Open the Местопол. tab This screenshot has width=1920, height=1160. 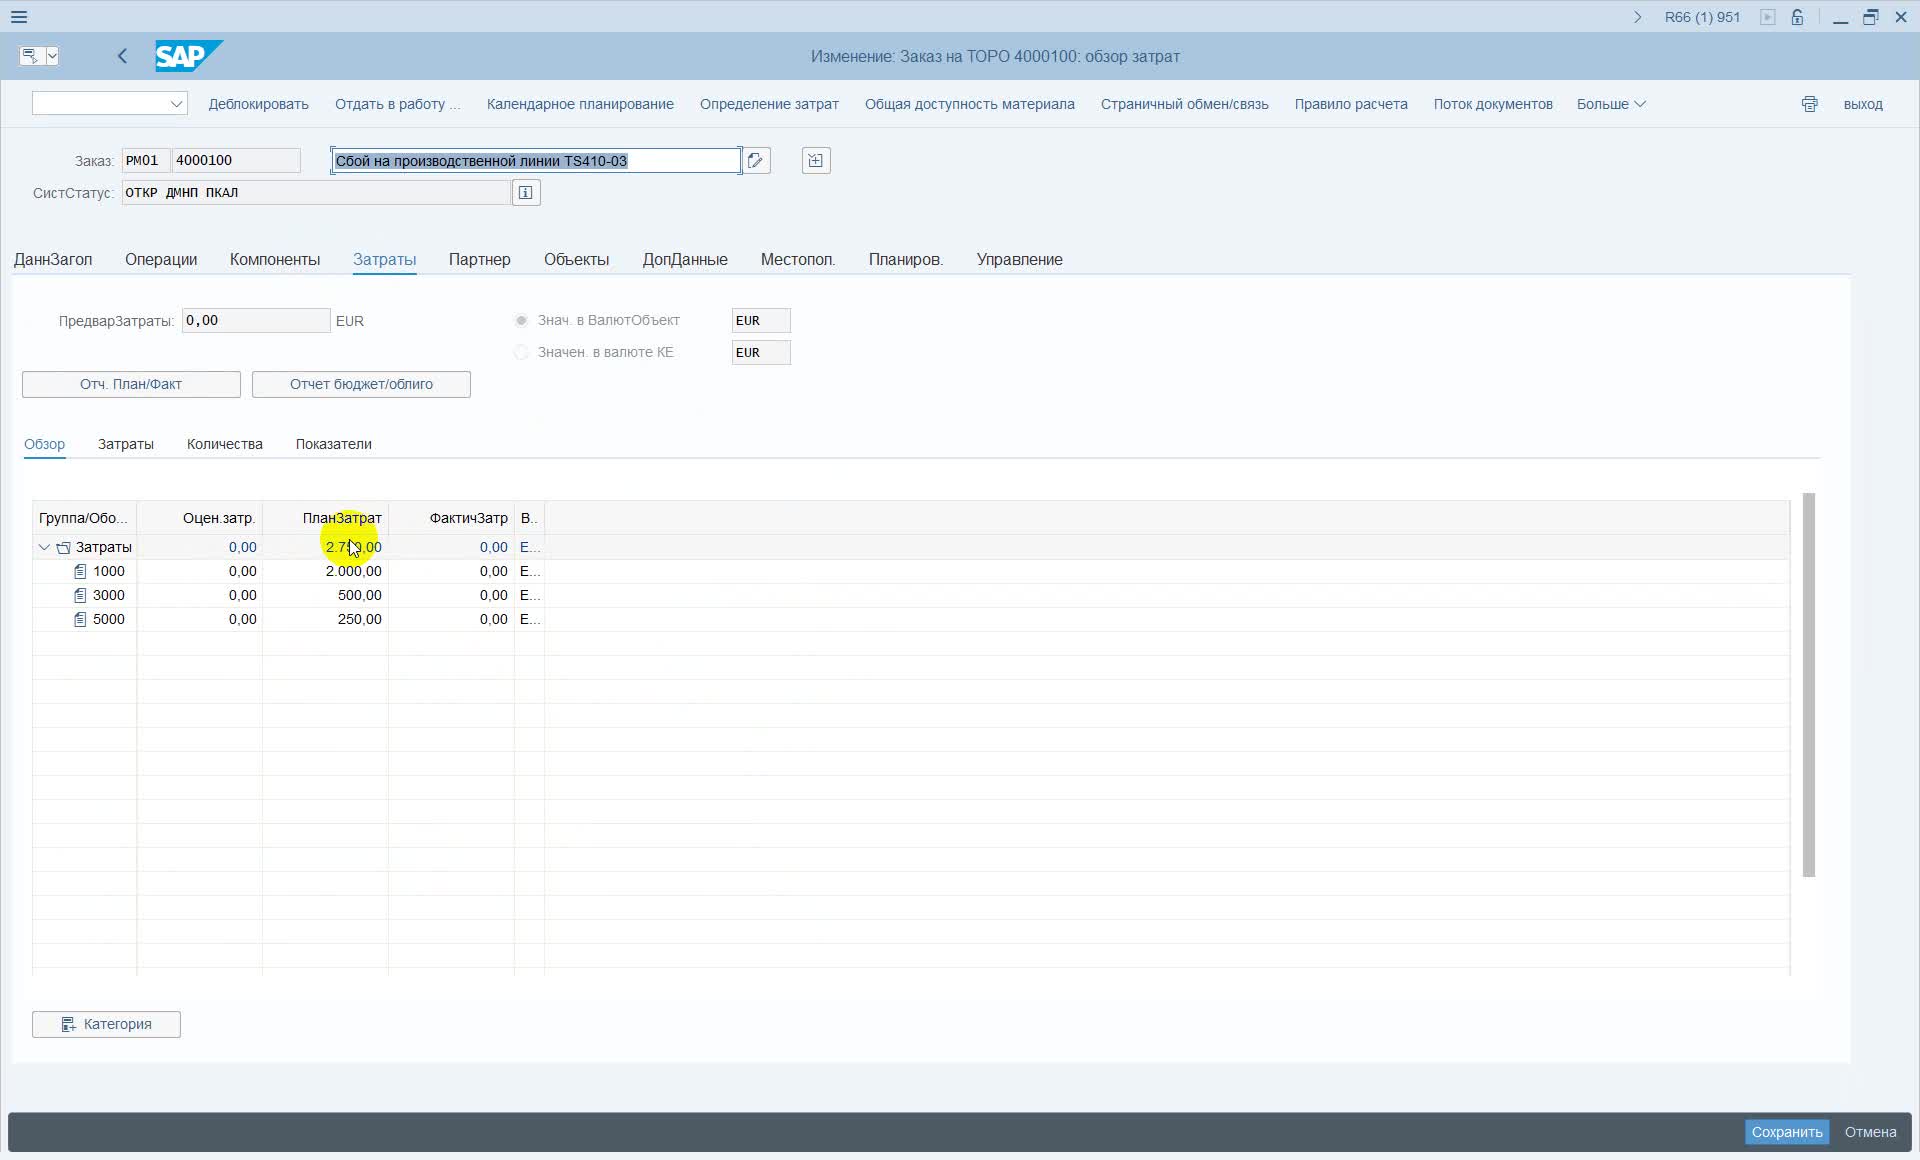point(798,260)
